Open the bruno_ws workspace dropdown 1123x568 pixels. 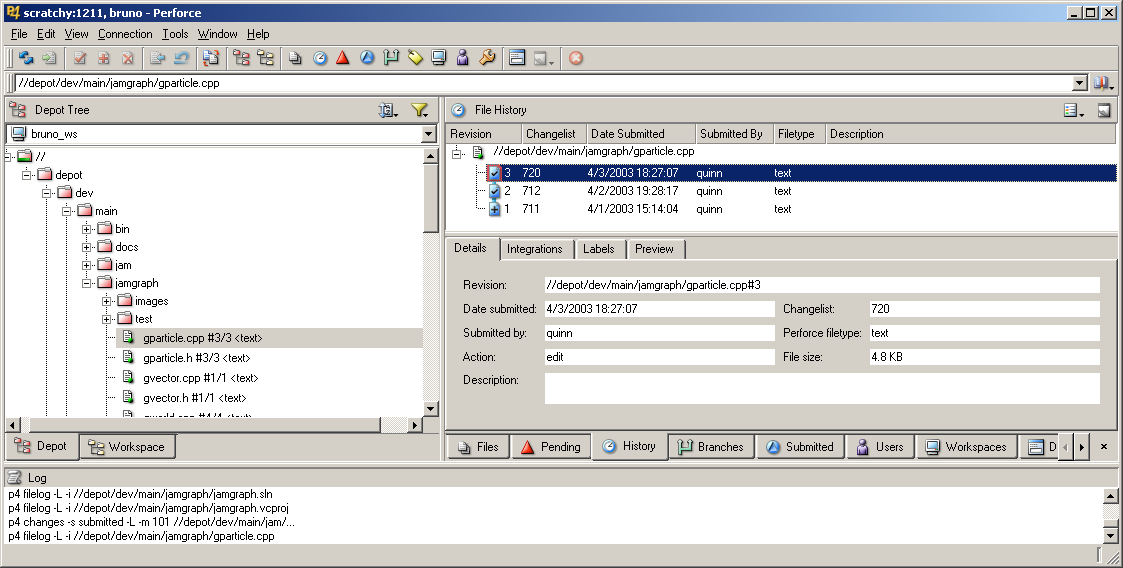click(x=428, y=134)
